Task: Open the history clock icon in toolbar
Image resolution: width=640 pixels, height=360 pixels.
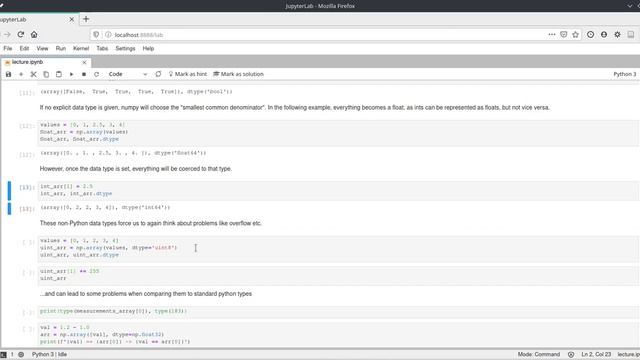Action: click(x=590, y=35)
